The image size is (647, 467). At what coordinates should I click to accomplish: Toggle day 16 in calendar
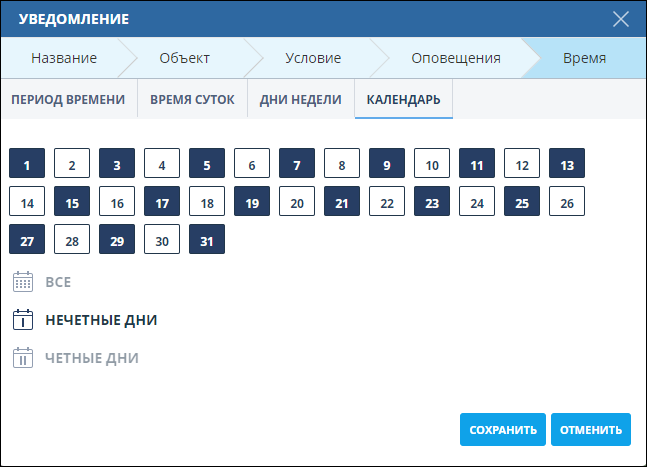[117, 201]
